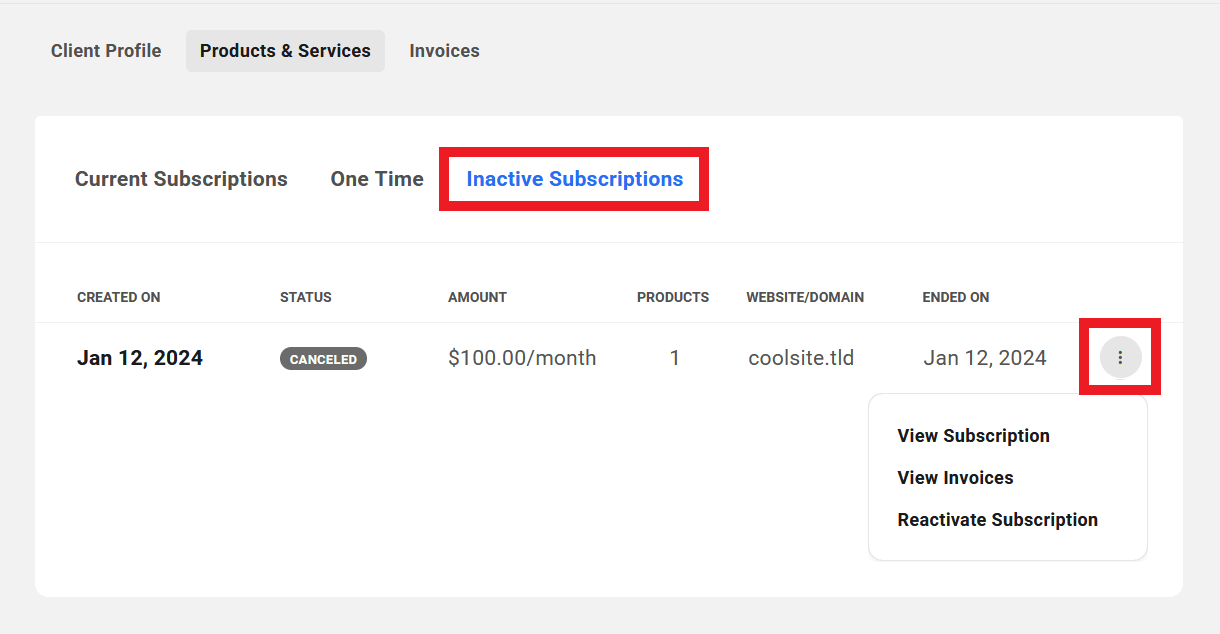This screenshot has height=634, width=1220.
Task: Choose View Subscription from the menu
Action: pos(973,435)
